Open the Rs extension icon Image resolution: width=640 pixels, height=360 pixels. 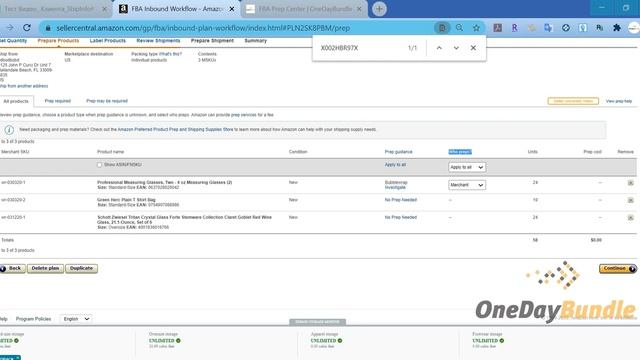click(600, 28)
